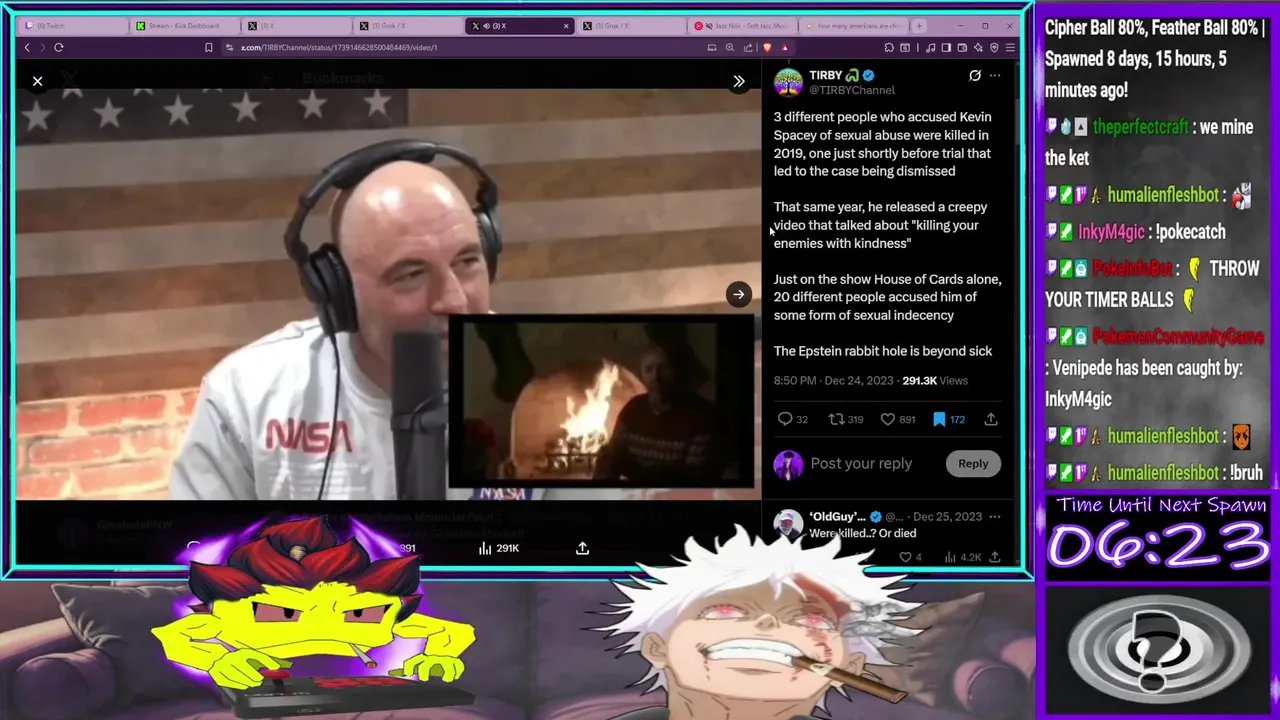Image resolution: width=1280 pixels, height=720 pixels.
Task: Switch to the Twitch browser tab
Action: (74, 25)
